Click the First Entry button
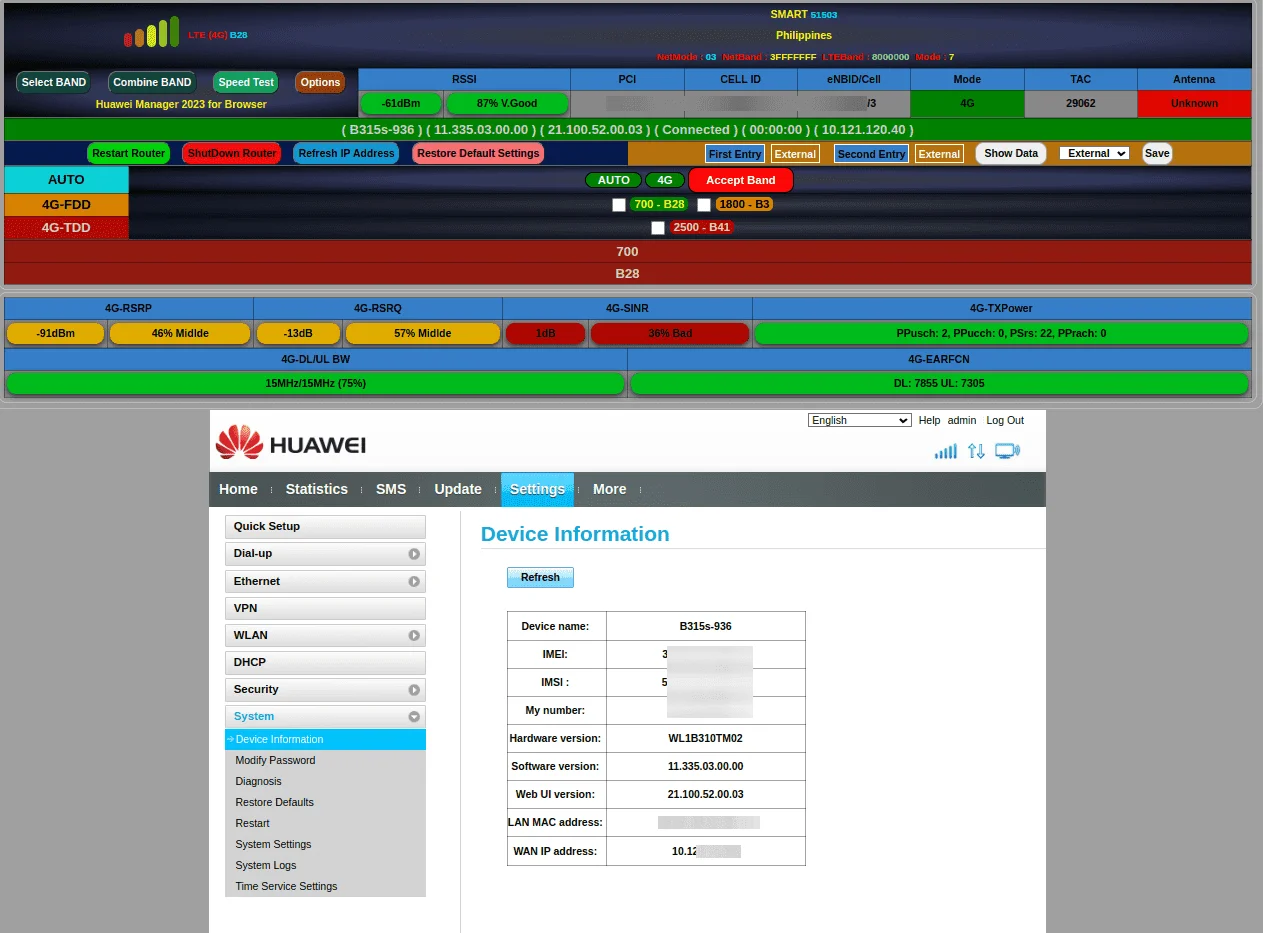The width and height of the screenshot is (1263, 933). (x=735, y=154)
